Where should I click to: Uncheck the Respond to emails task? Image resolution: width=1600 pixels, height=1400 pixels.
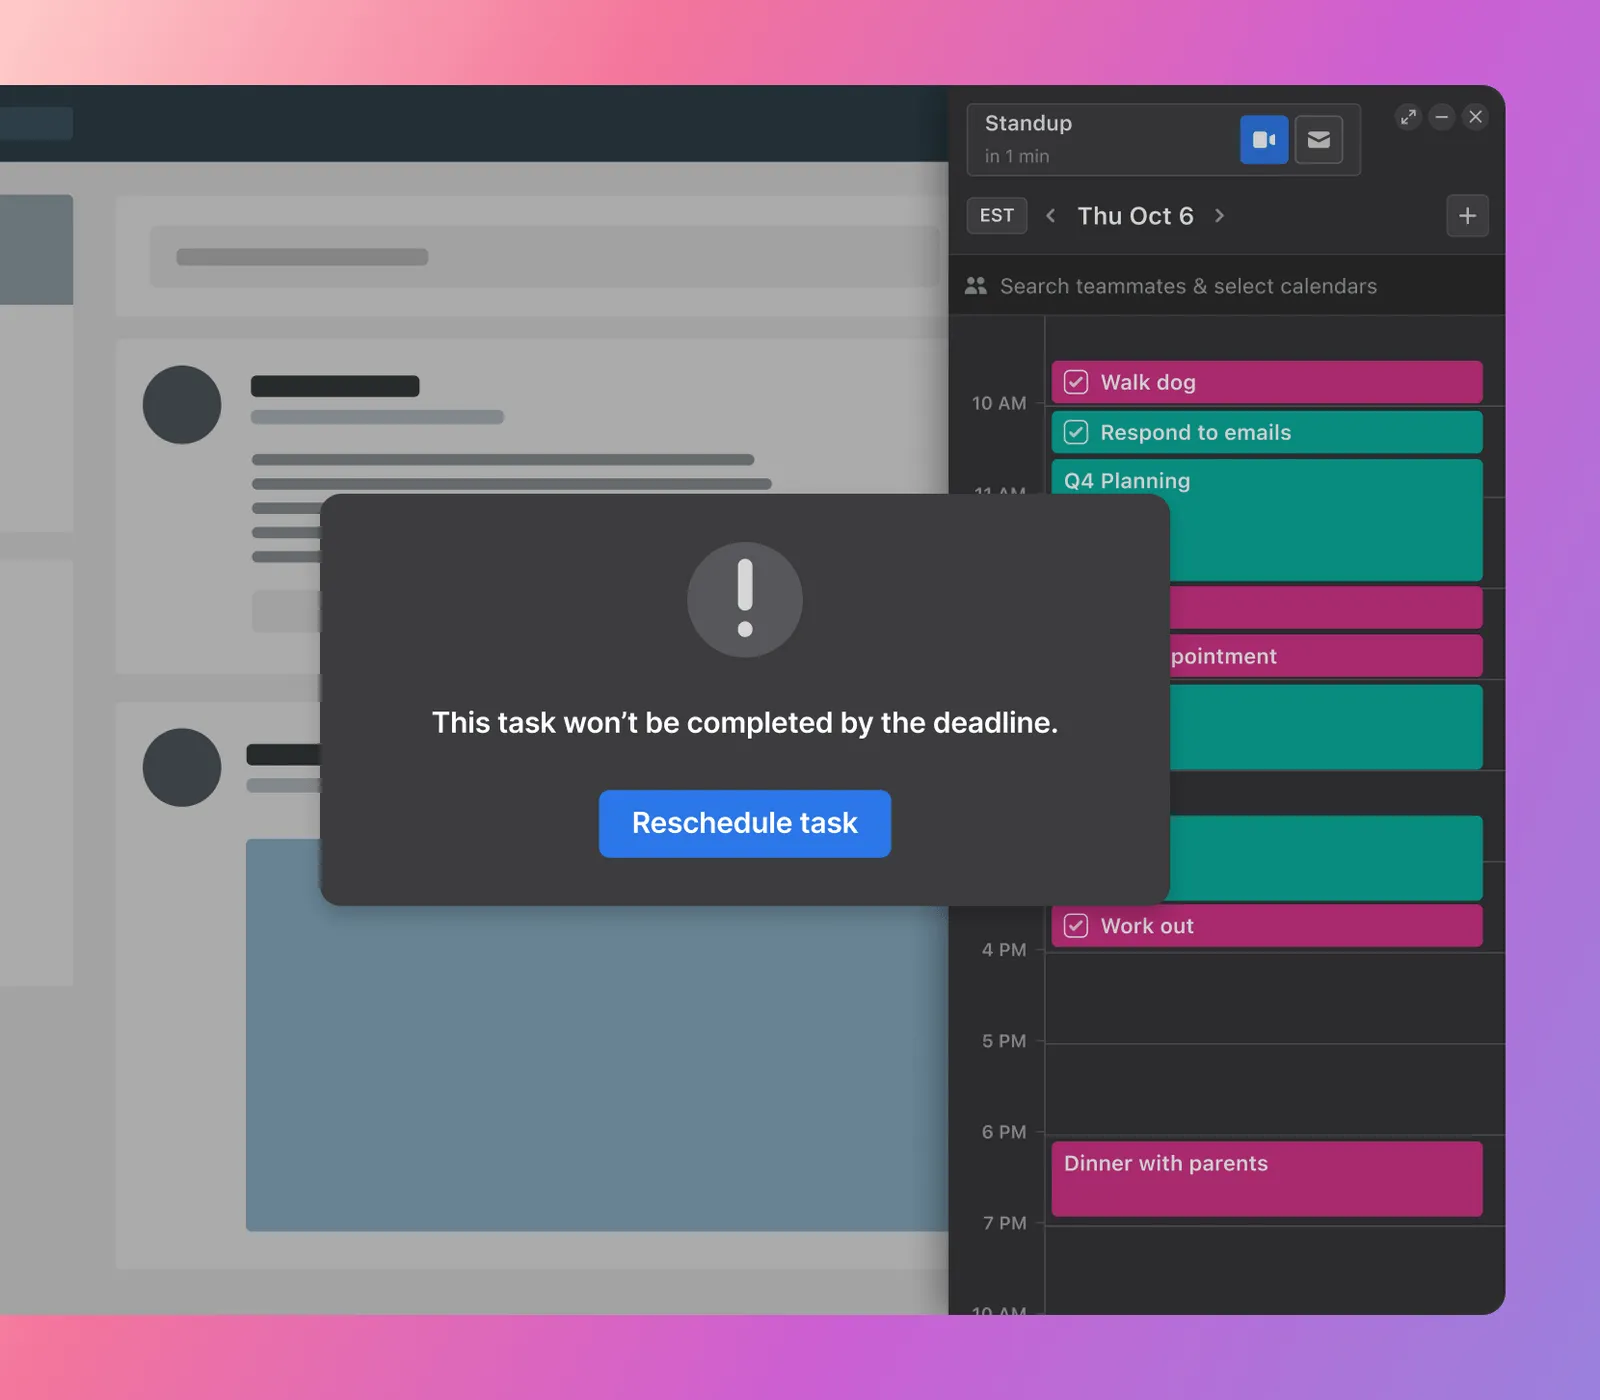pos(1076,432)
